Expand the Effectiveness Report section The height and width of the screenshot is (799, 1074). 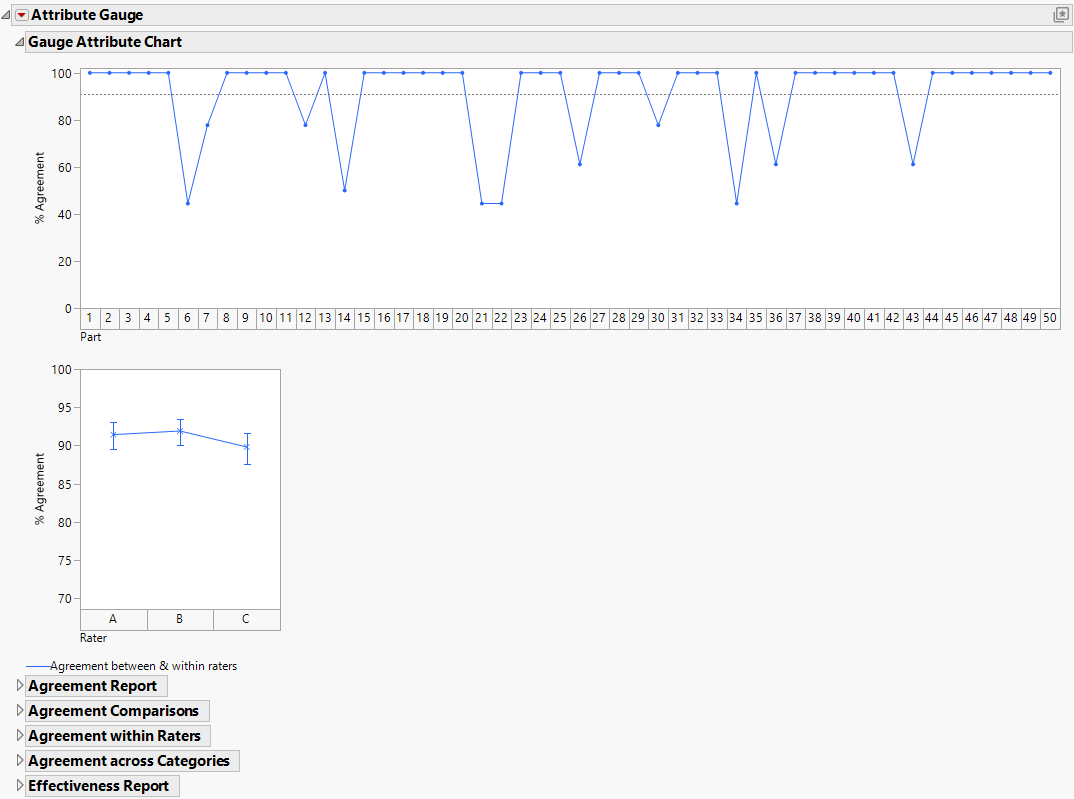[x=19, y=785]
